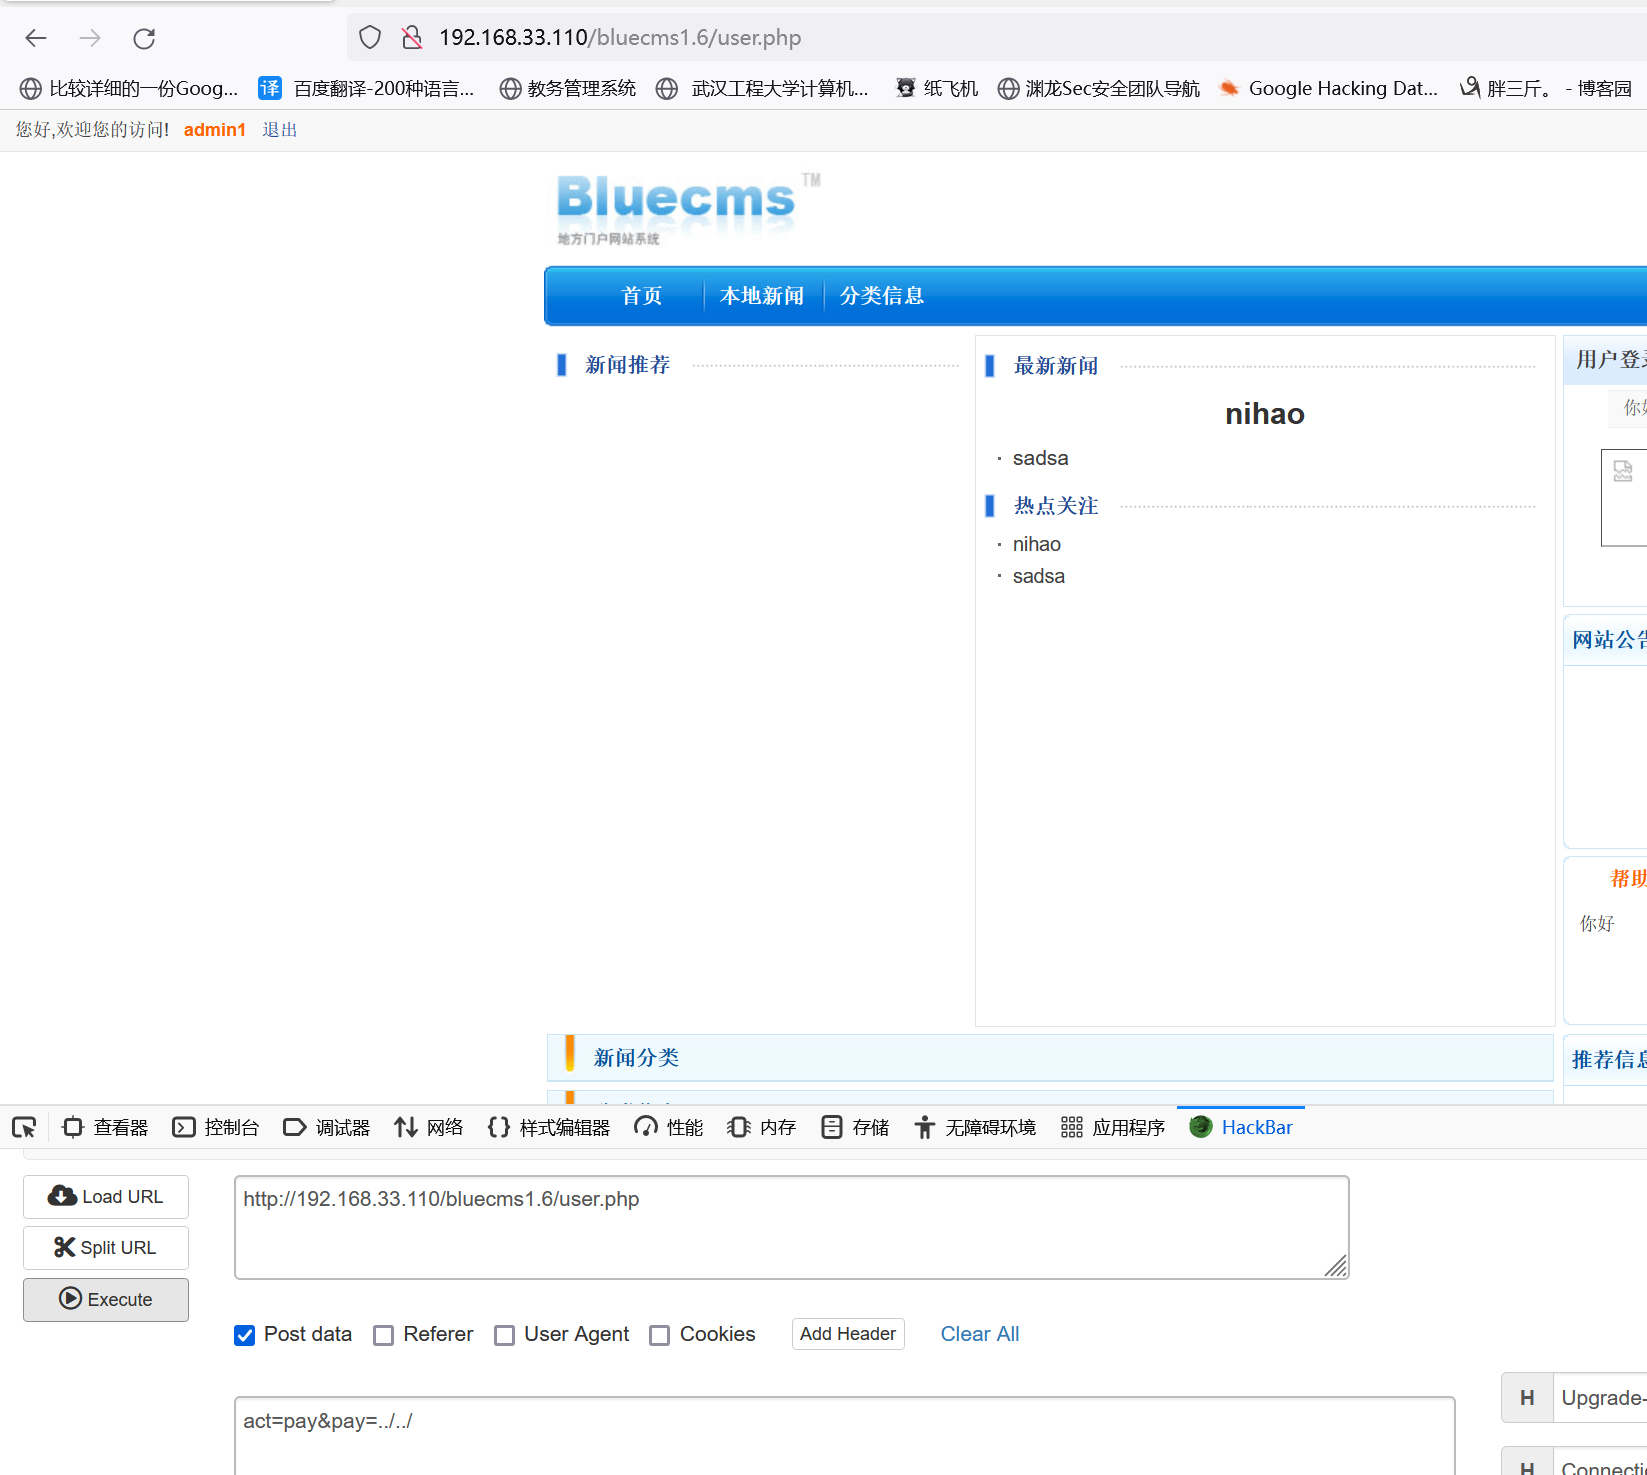This screenshot has width=1647, height=1475.
Task: Switch to the 网络 network tab
Action: [x=429, y=1128]
